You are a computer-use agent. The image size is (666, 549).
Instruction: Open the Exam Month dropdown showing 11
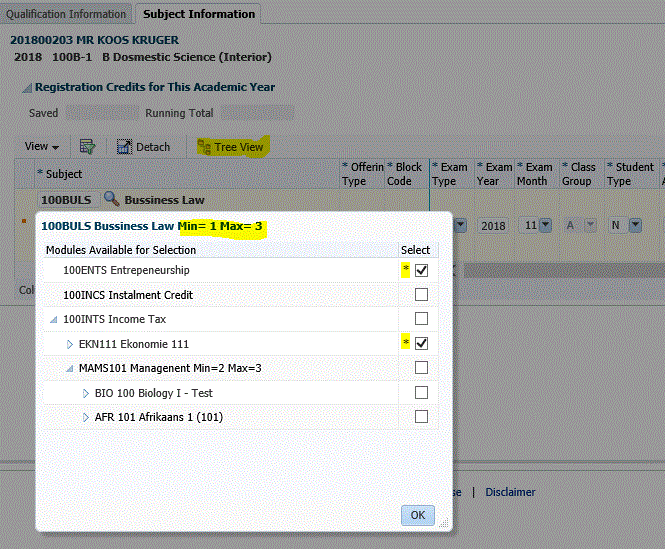click(545, 225)
